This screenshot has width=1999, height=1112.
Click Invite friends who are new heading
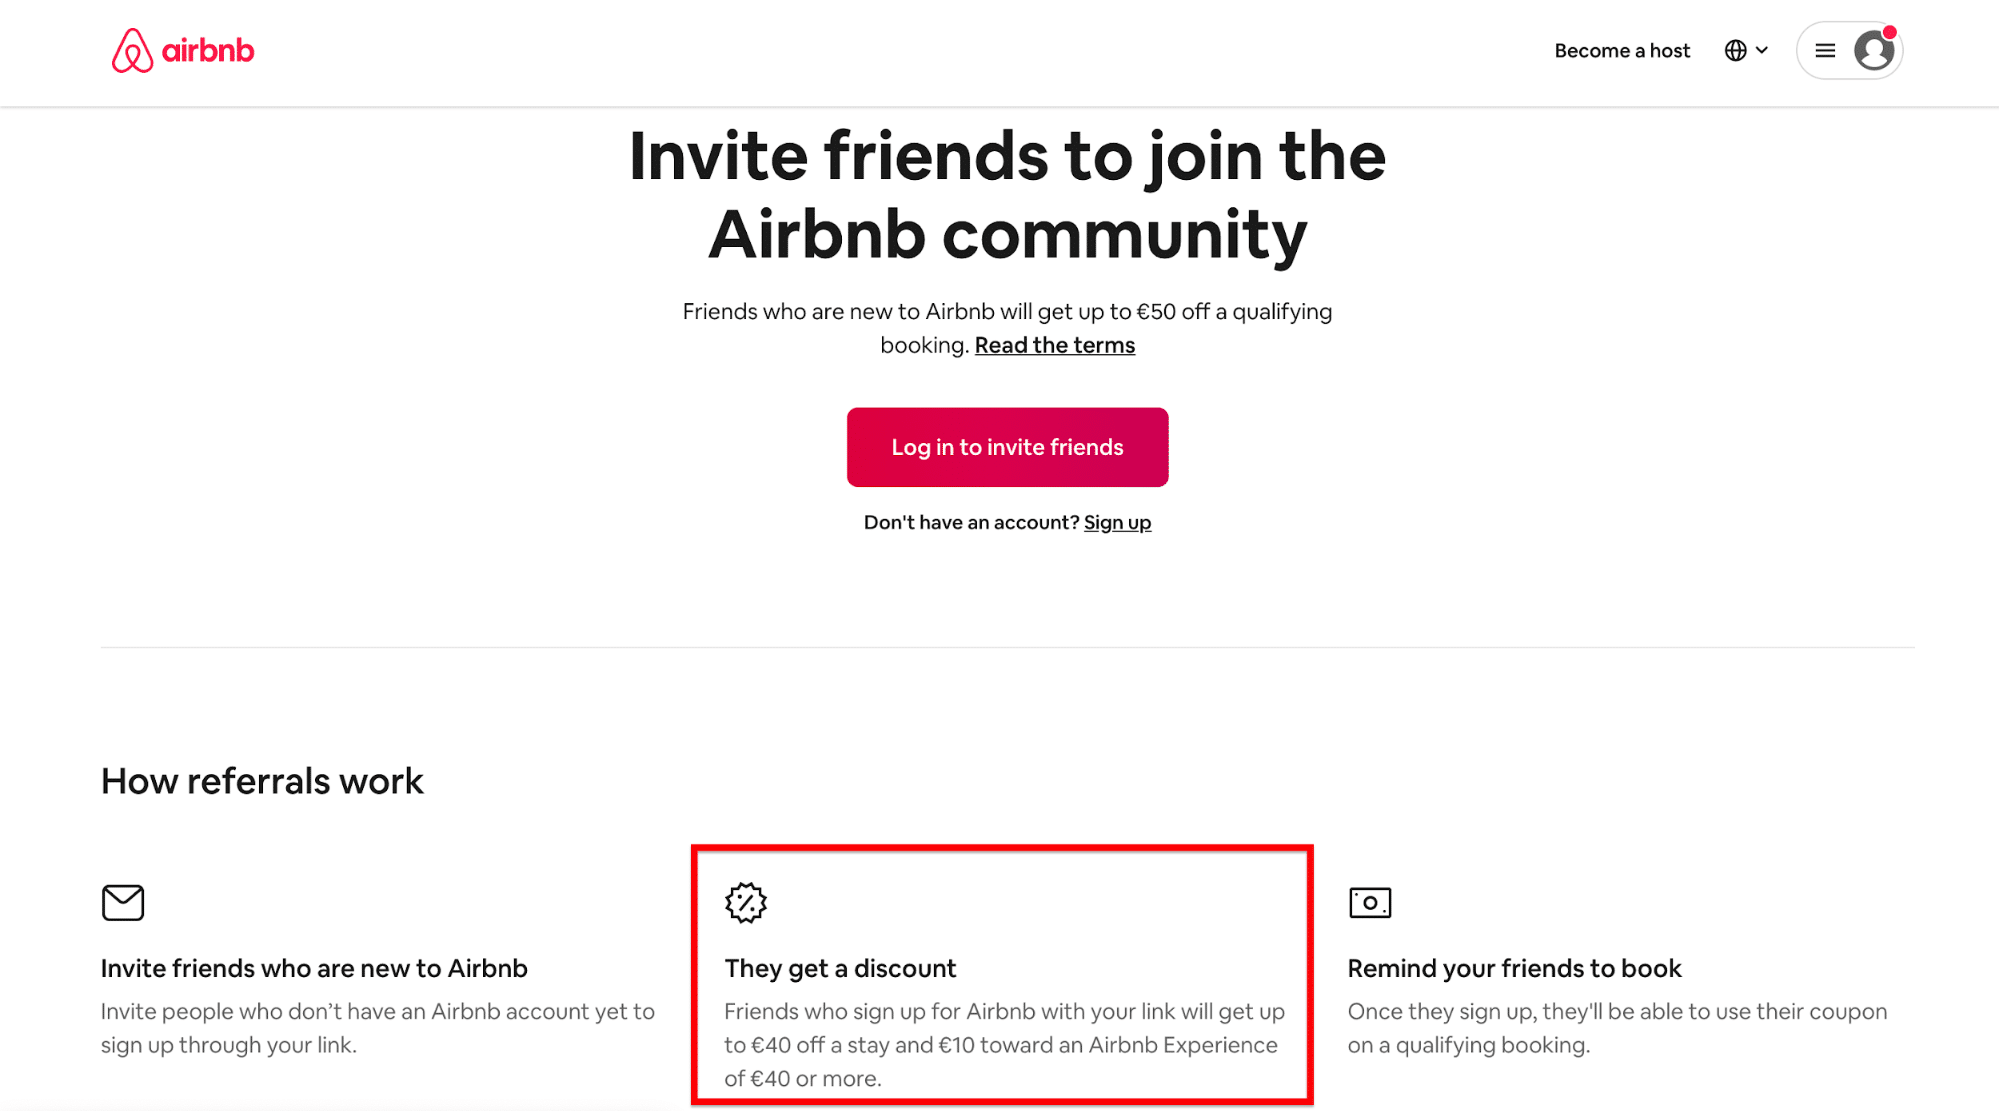(x=314, y=968)
